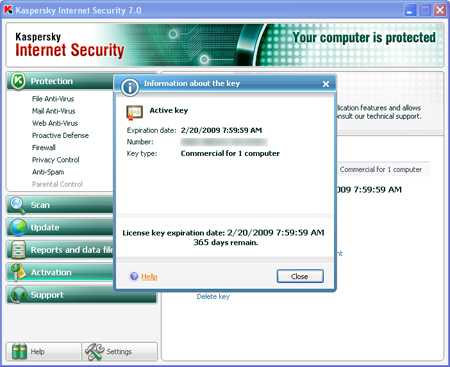Click 'Commercial for 1 computer' in main window
Viewport: 450px width, 367px height.
[x=381, y=169]
